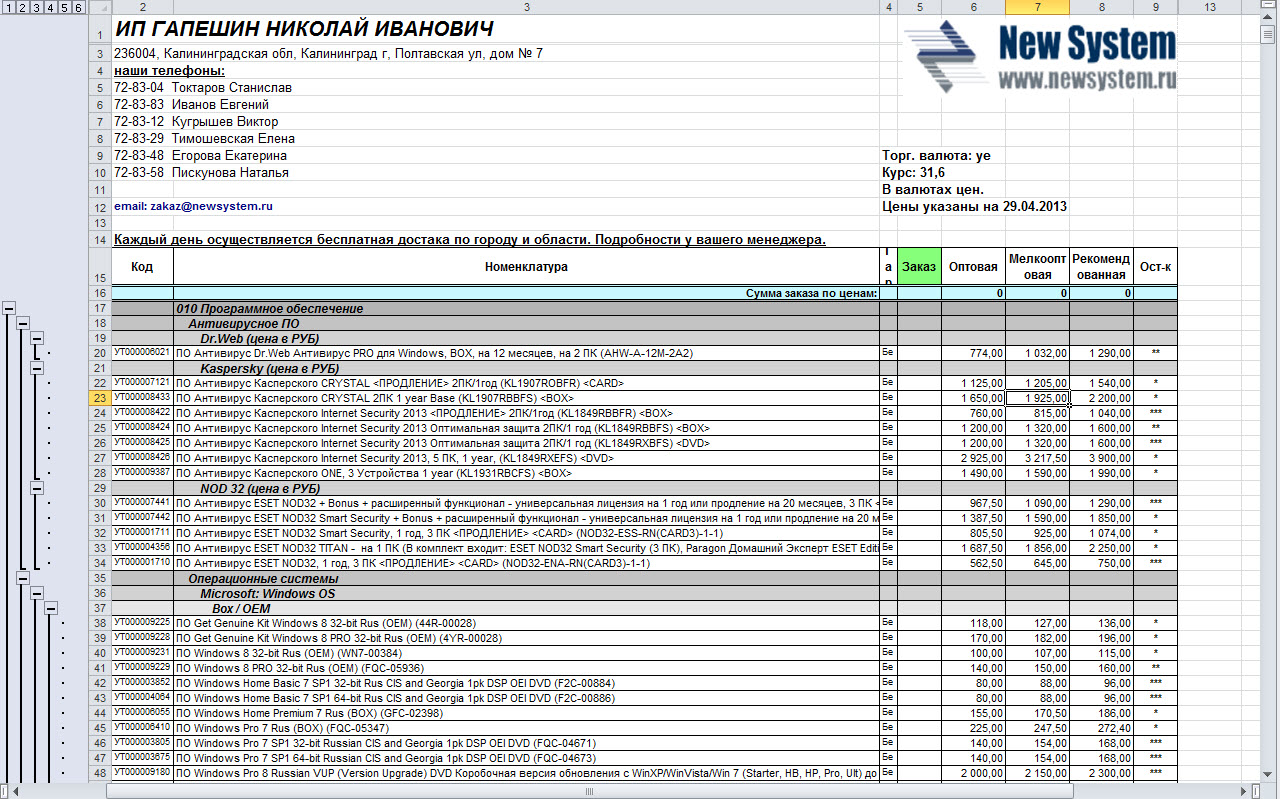Select row header 16
Screen dimensions: 1280x799
(99, 293)
